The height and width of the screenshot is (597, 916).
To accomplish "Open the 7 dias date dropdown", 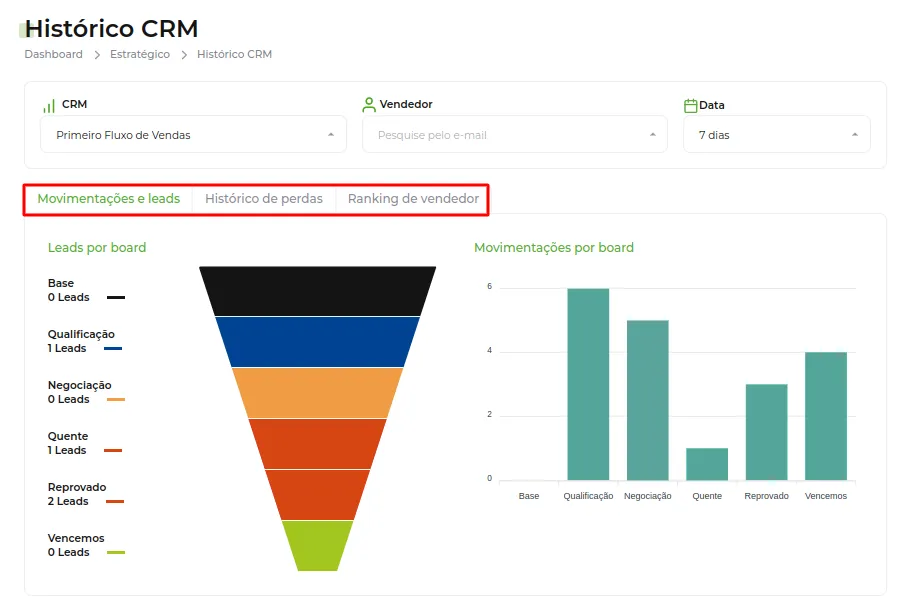I will click(777, 135).
